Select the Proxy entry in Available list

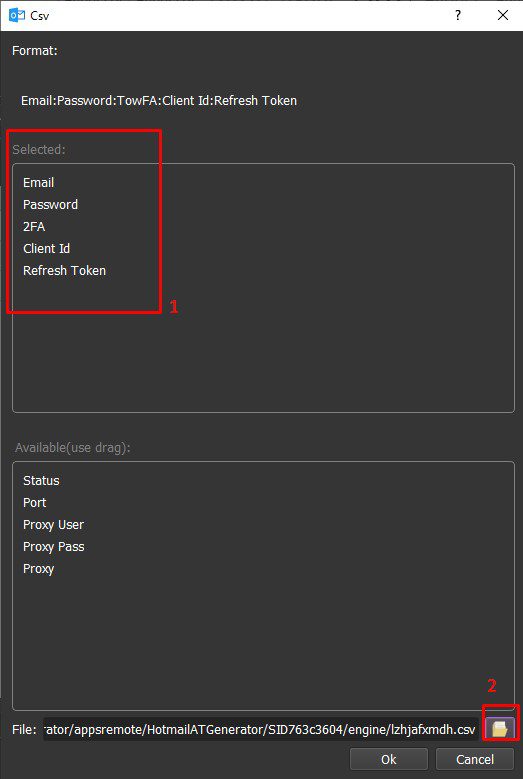(x=39, y=569)
